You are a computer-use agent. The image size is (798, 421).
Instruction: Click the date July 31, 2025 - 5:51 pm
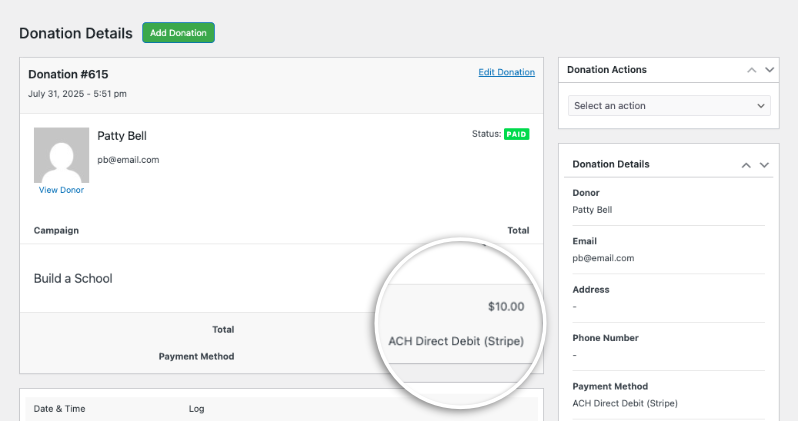77,94
